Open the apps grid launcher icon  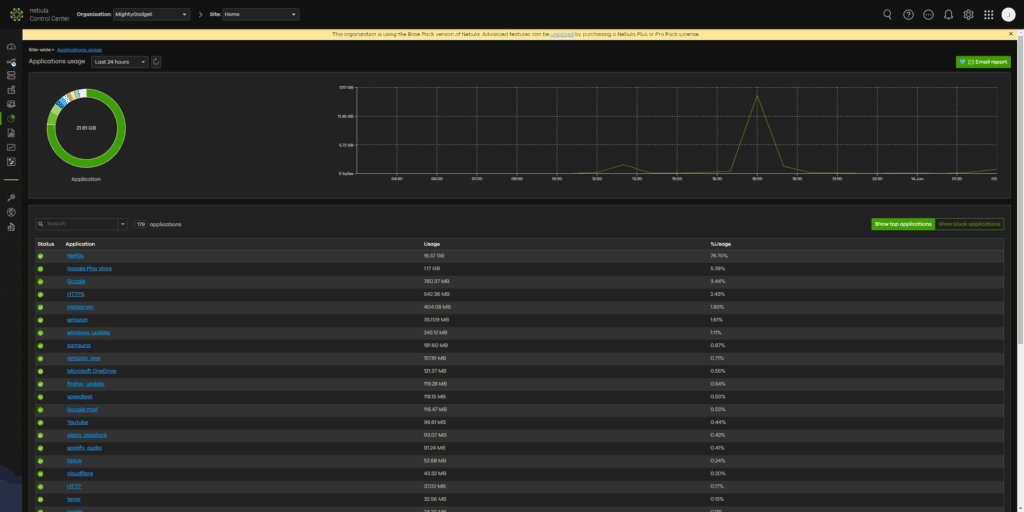pyautogui.click(x=989, y=15)
